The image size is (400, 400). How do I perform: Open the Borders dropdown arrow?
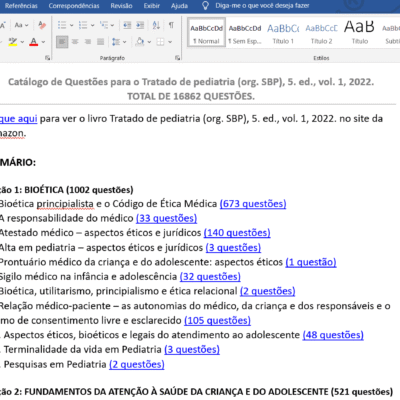[170, 42]
